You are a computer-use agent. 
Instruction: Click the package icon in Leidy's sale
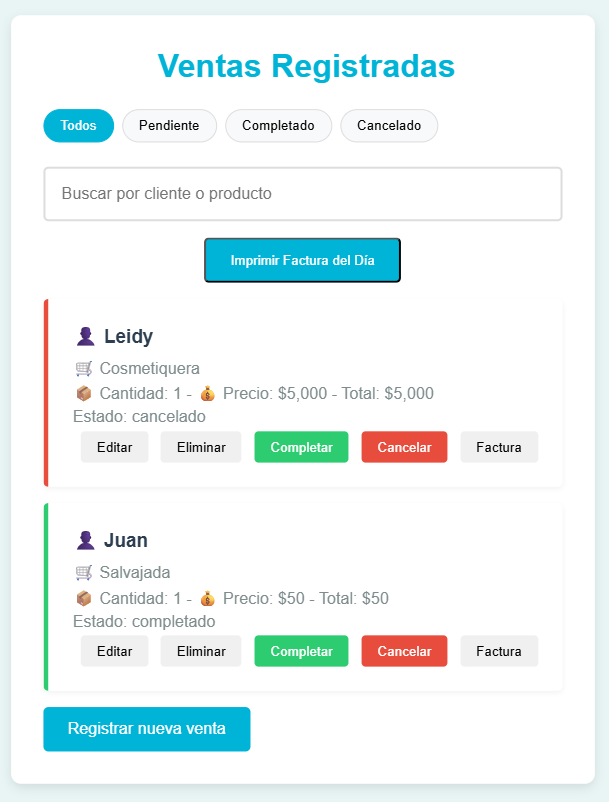84,393
